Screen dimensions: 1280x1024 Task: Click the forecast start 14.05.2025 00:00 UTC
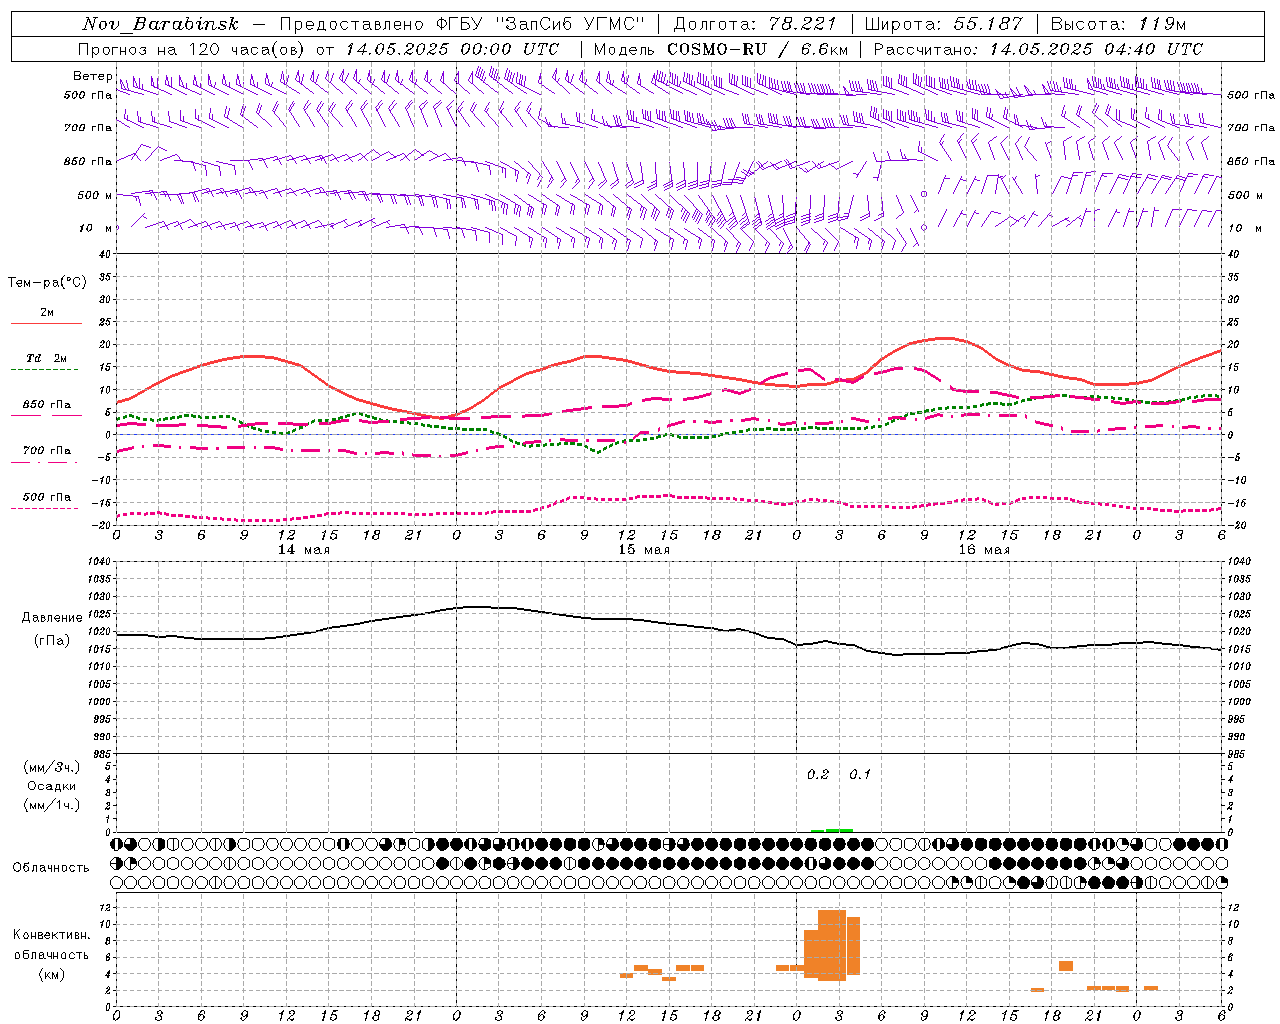452,49
